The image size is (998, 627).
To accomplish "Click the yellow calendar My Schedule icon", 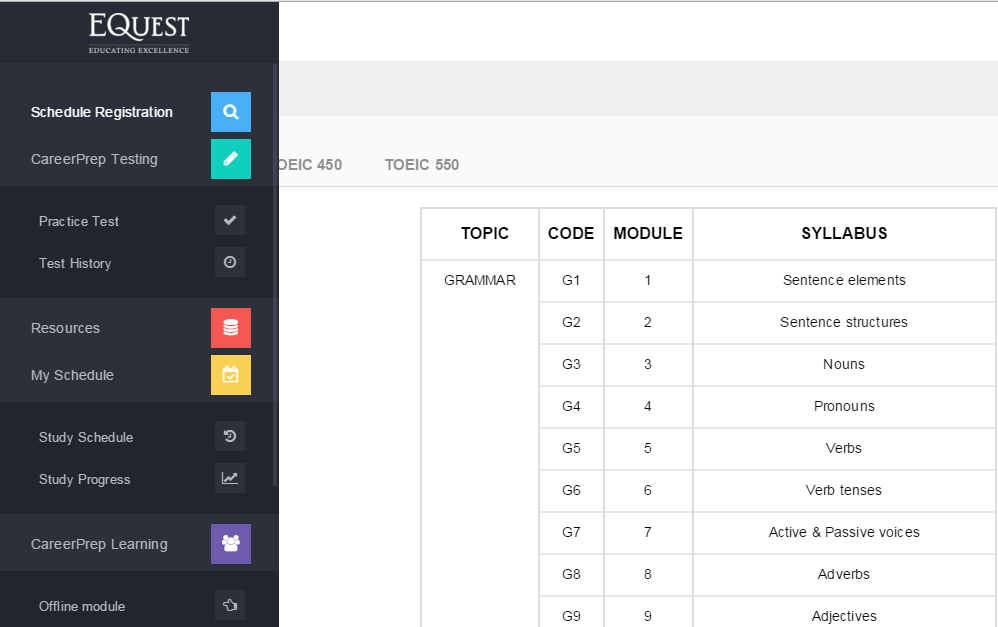I will tap(230, 375).
